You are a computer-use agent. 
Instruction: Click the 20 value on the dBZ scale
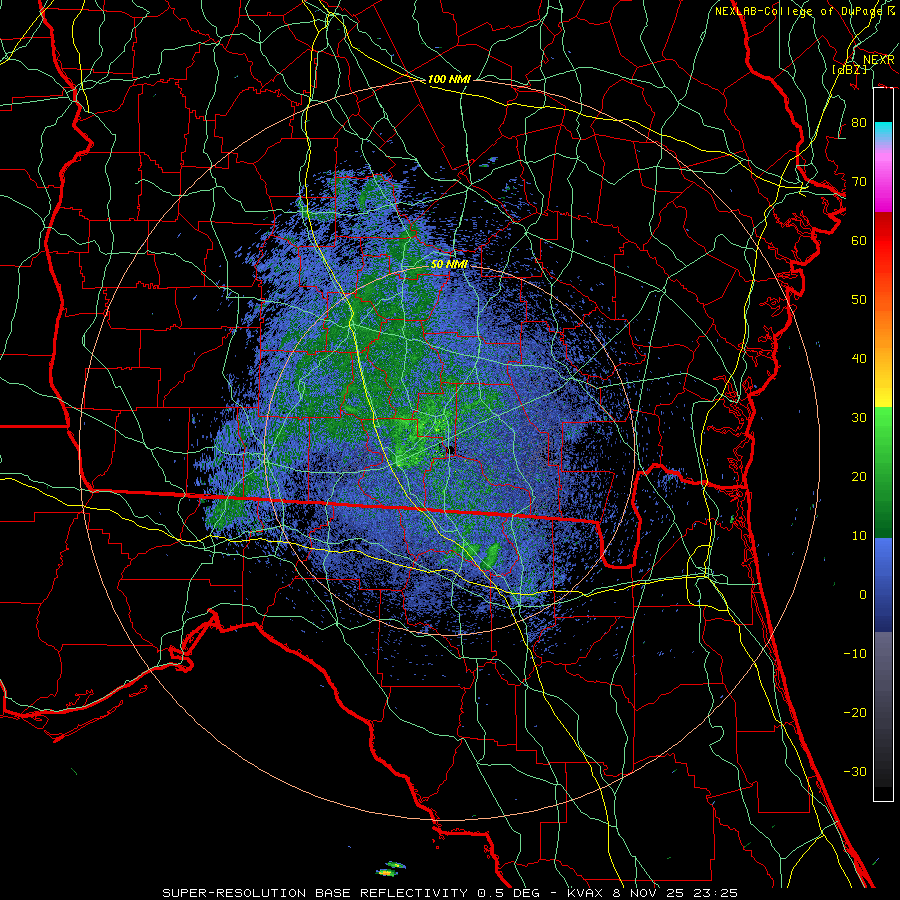pos(859,476)
